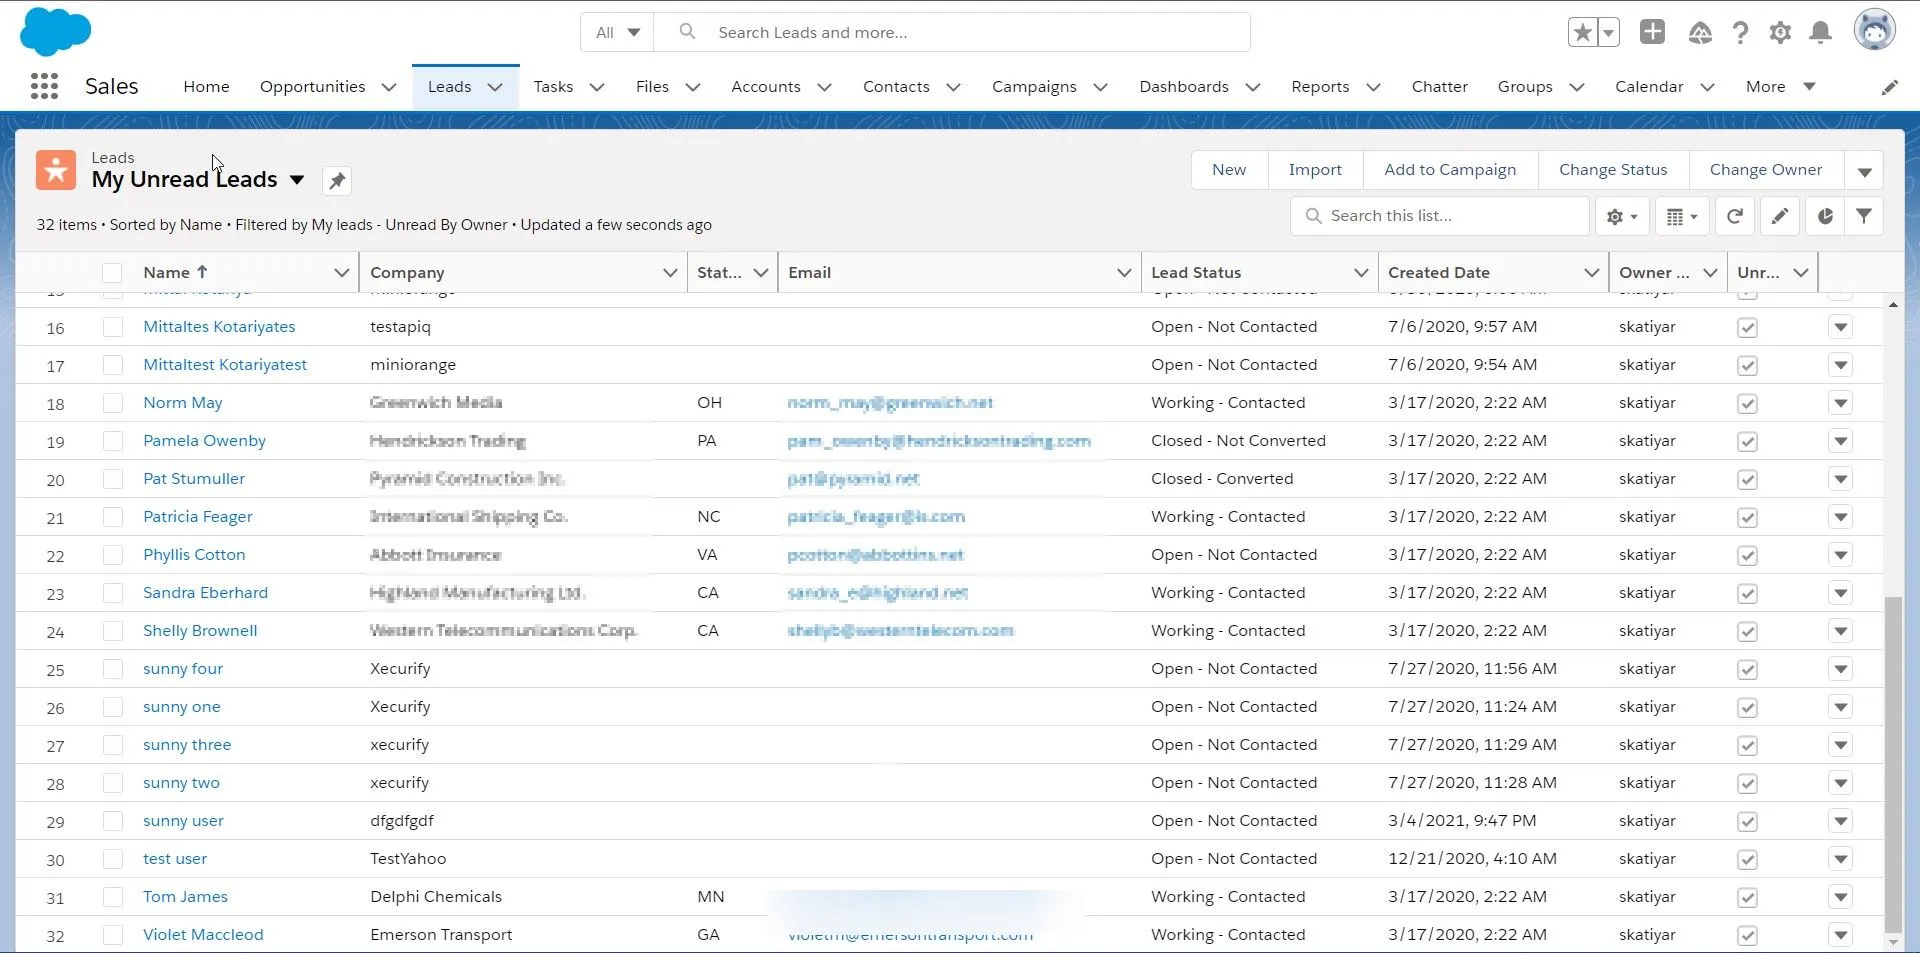Switch to the Opportunities tab
1920x953 pixels.
tap(312, 86)
